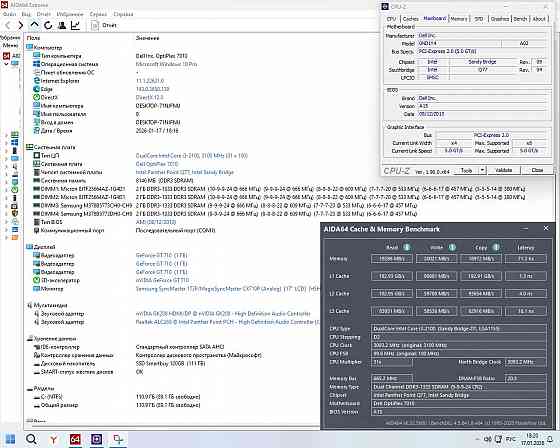This screenshot has height=448, width=560.
Task: Click the Хранение данных group header icon
Action: click(29, 338)
